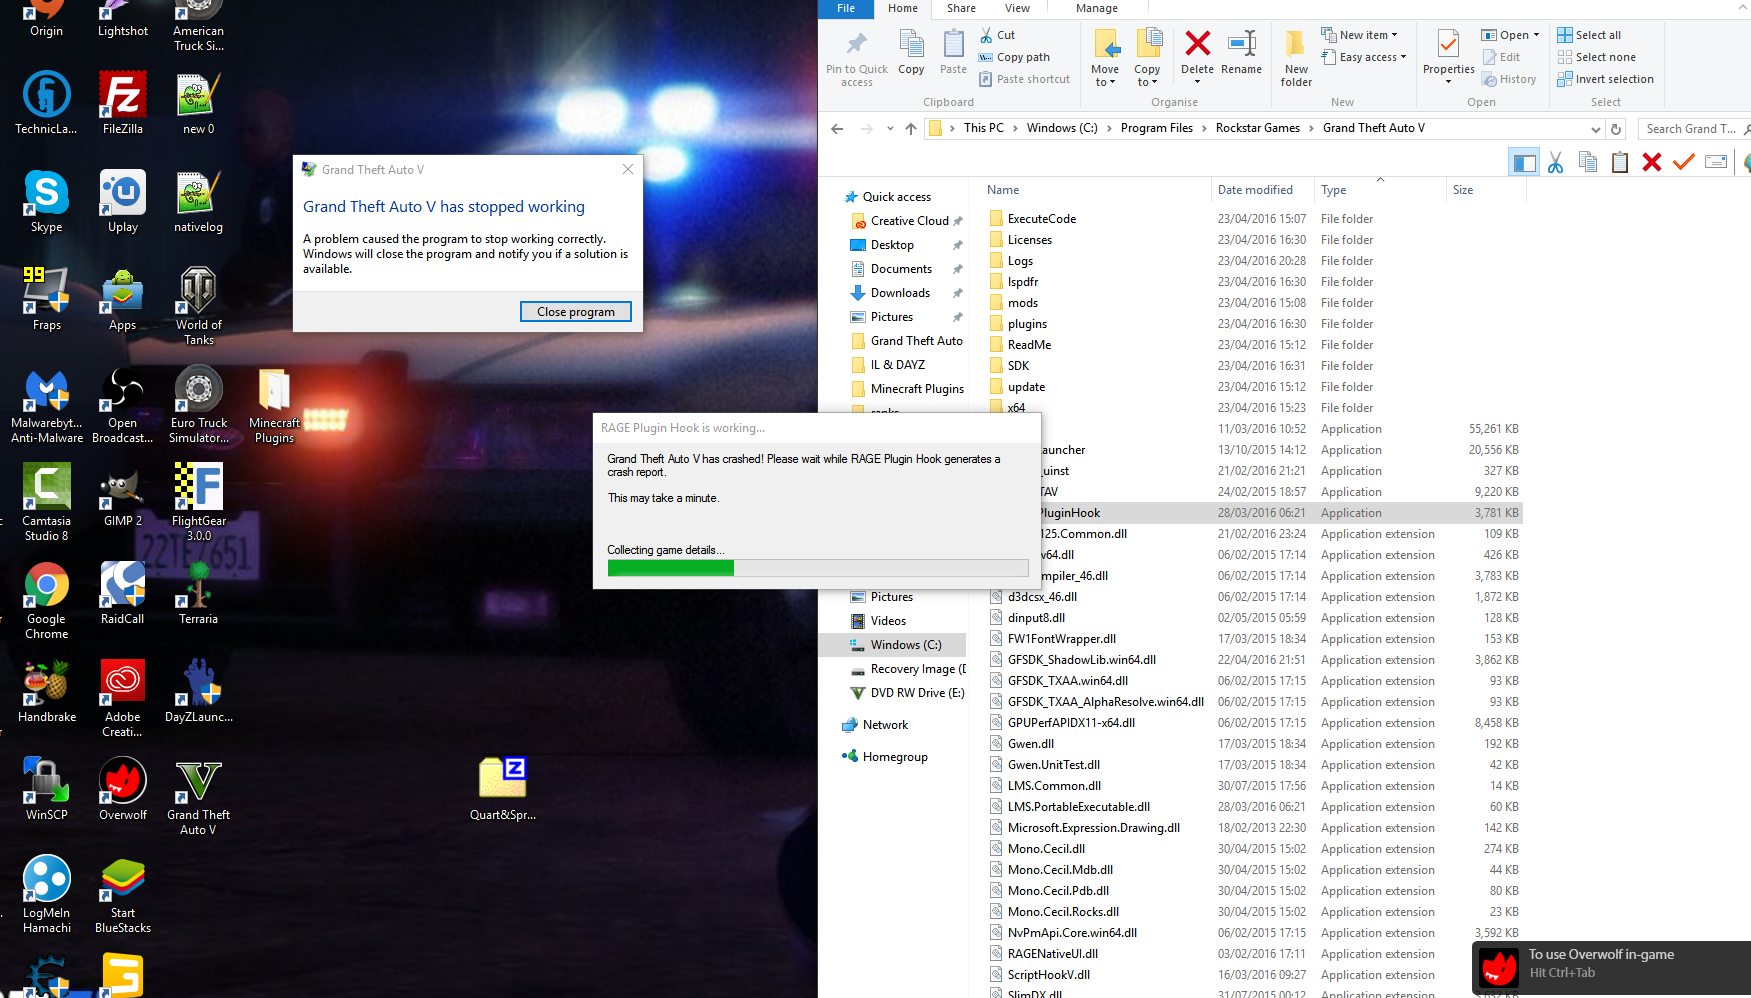Open FileZilla desktop shortcut
The width and height of the screenshot is (1751, 998).
pyautogui.click(x=123, y=103)
